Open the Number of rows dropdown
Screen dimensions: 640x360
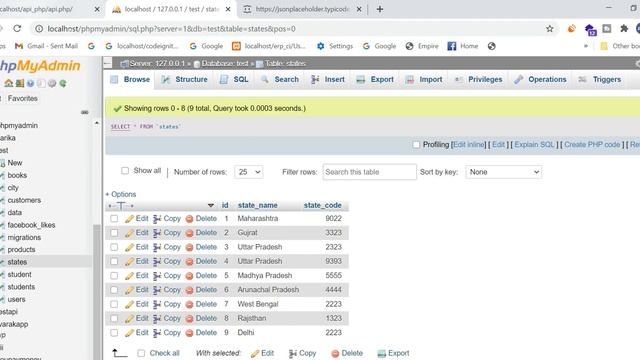(x=249, y=172)
